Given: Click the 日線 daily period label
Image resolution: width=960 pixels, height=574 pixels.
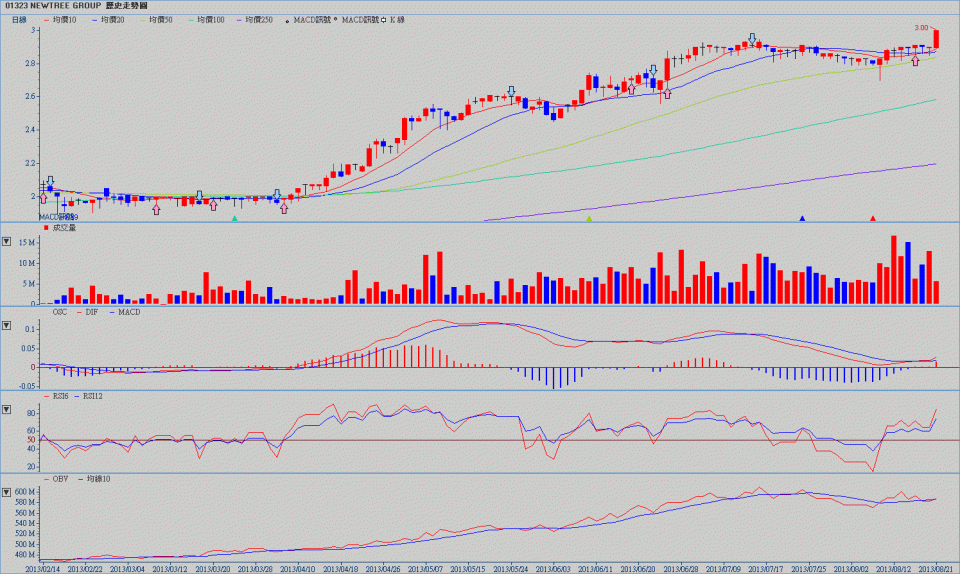Looking at the screenshot, I should click(19, 19).
